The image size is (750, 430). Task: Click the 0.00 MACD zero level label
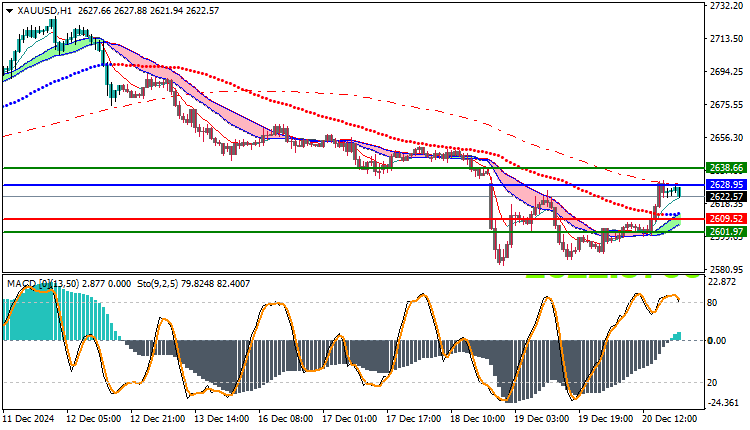point(717,341)
